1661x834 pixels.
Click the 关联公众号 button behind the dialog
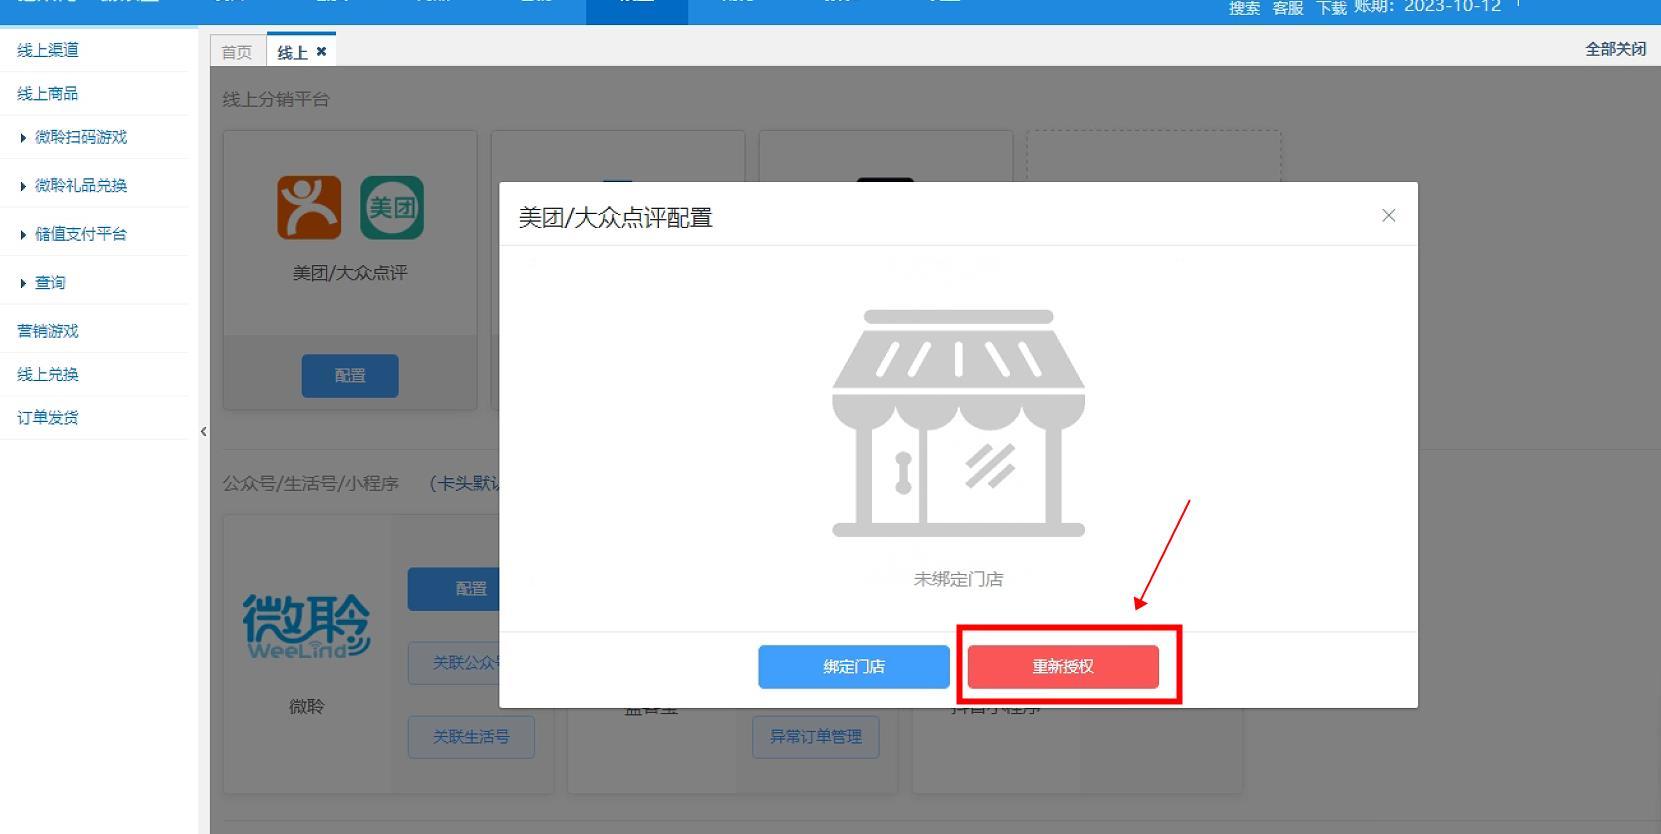(x=454, y=663)
